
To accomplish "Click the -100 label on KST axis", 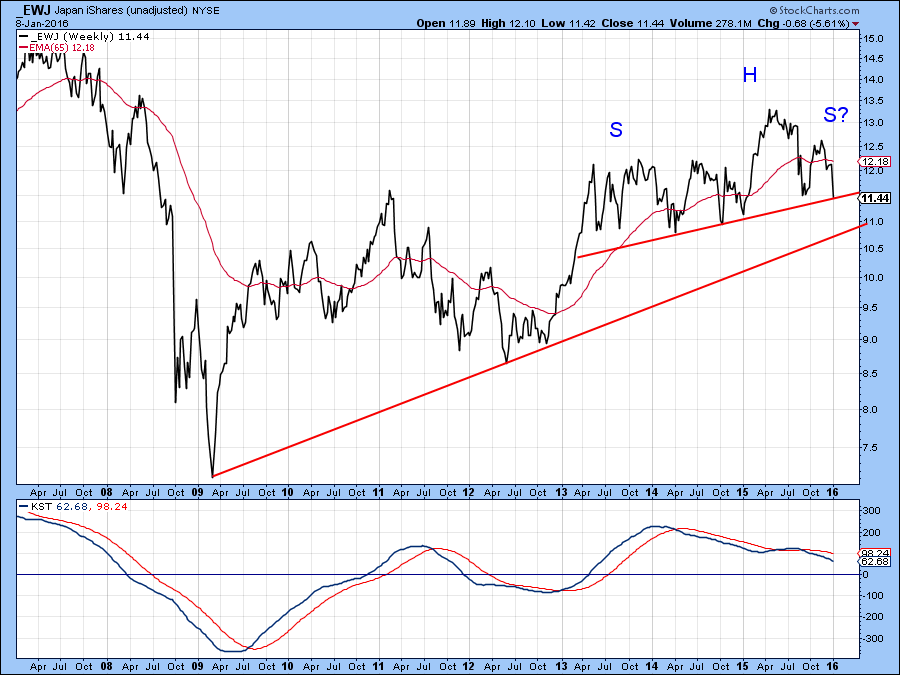I will (871, 596).
